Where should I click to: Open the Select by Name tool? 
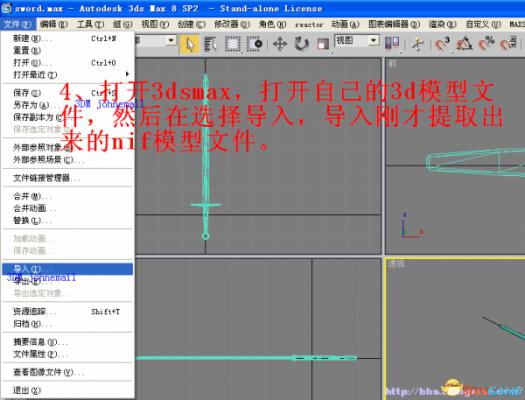click(x=211, y=44)
